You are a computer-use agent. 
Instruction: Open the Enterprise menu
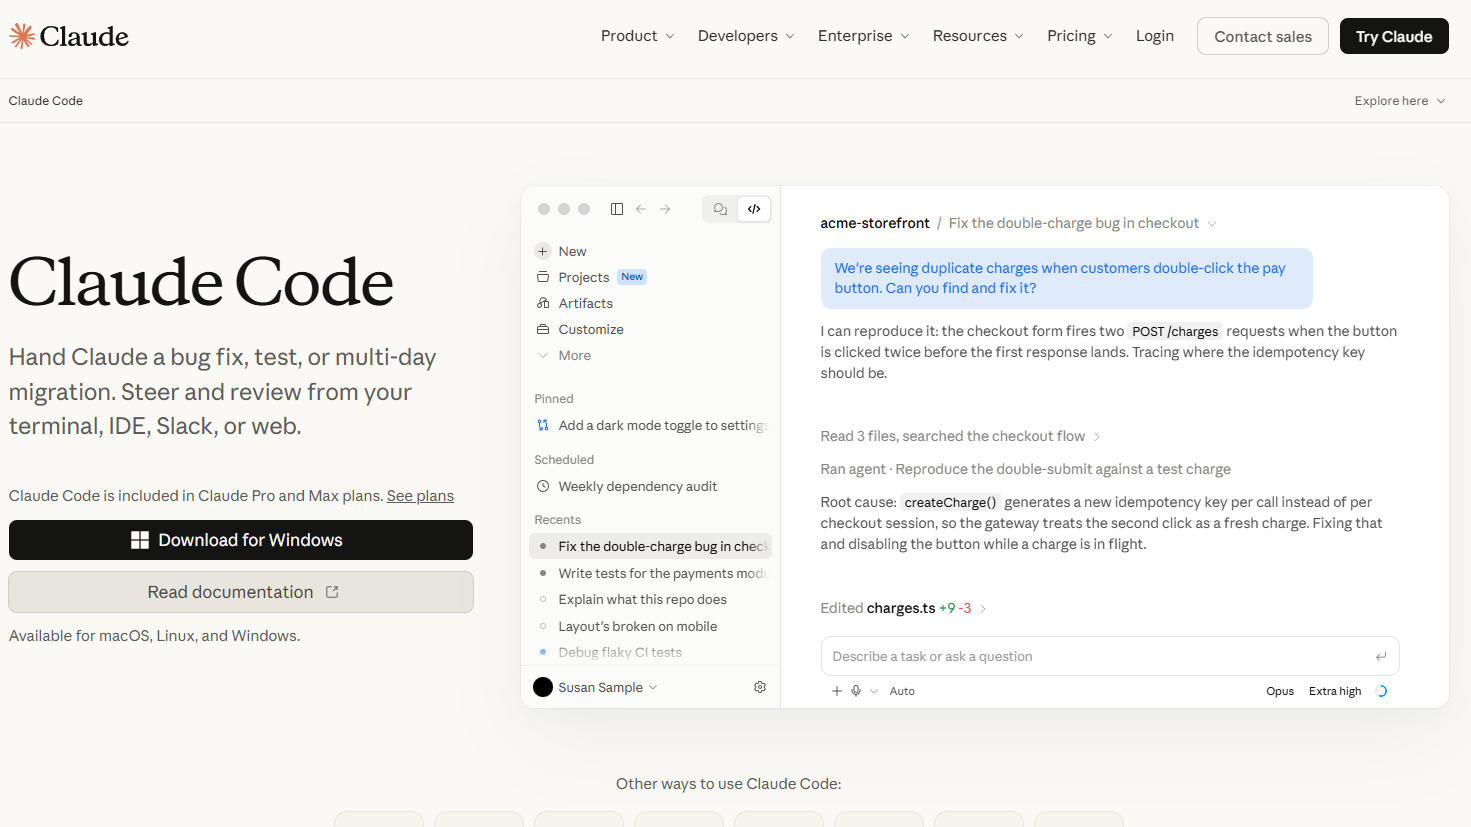point(864,36)
